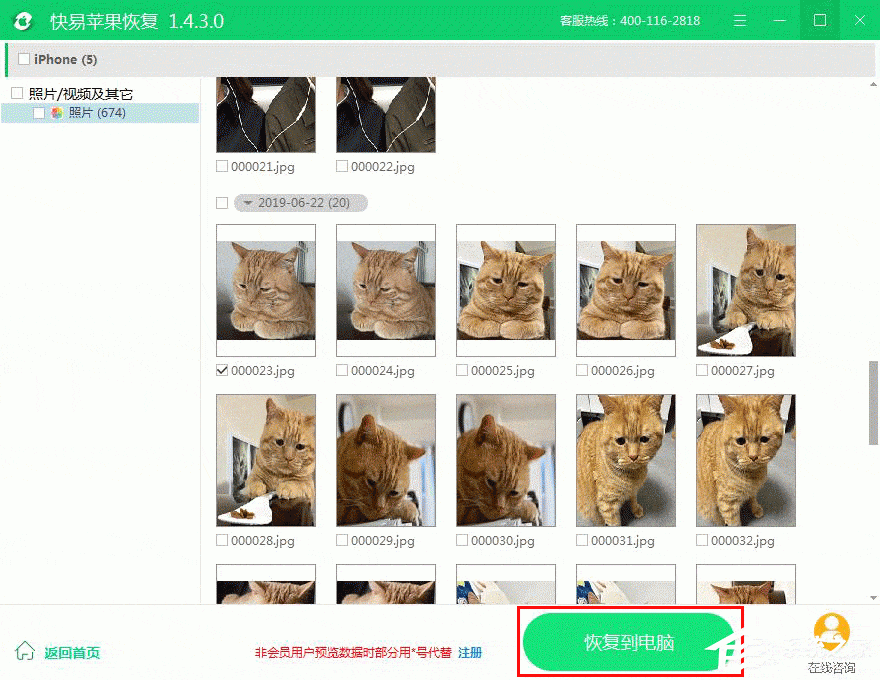Collapse the 2019-06-22 (20) date group

coord(246,203)
